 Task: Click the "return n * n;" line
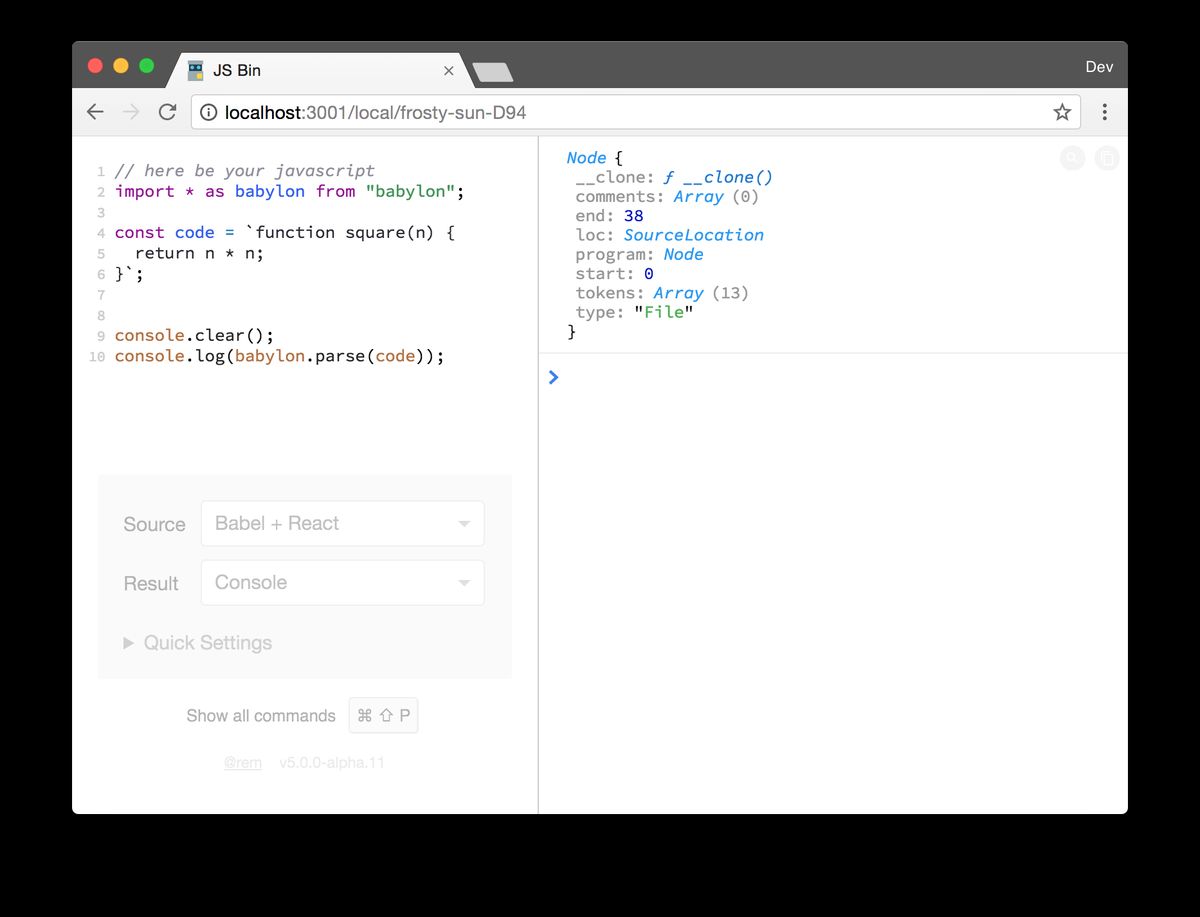(200, 253)
